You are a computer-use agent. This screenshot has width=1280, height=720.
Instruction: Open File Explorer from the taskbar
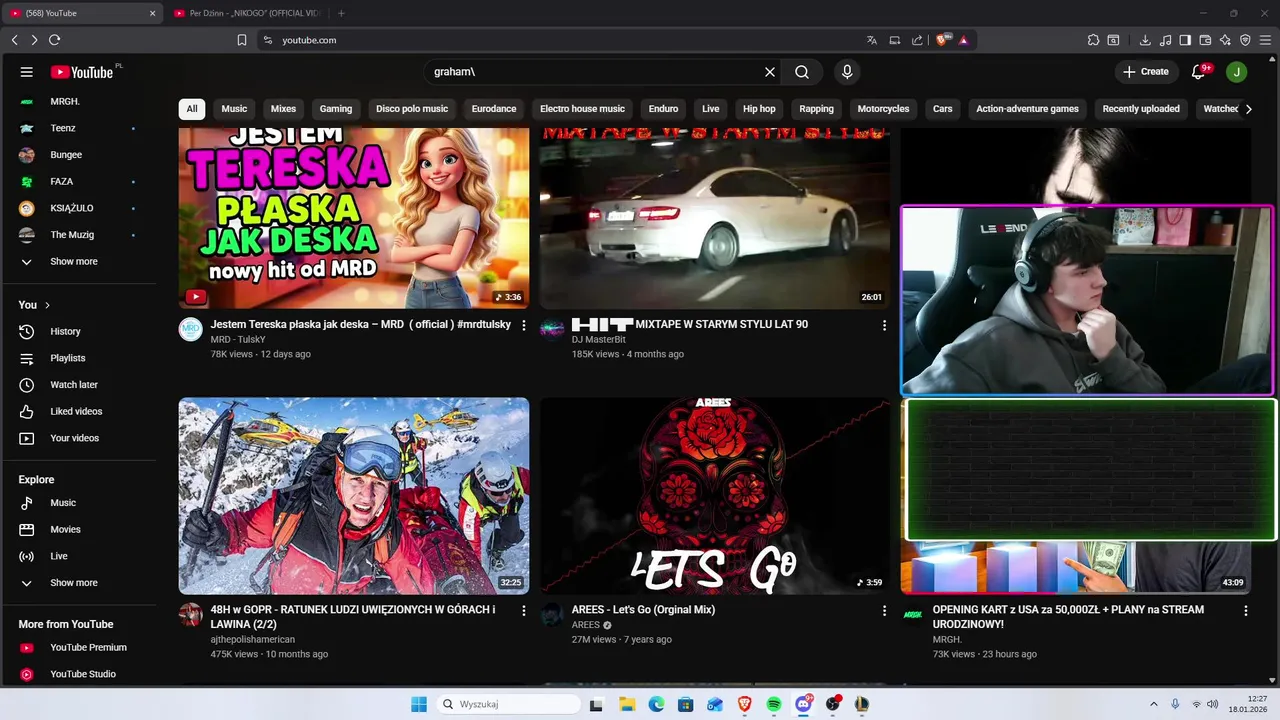(626, 704)
